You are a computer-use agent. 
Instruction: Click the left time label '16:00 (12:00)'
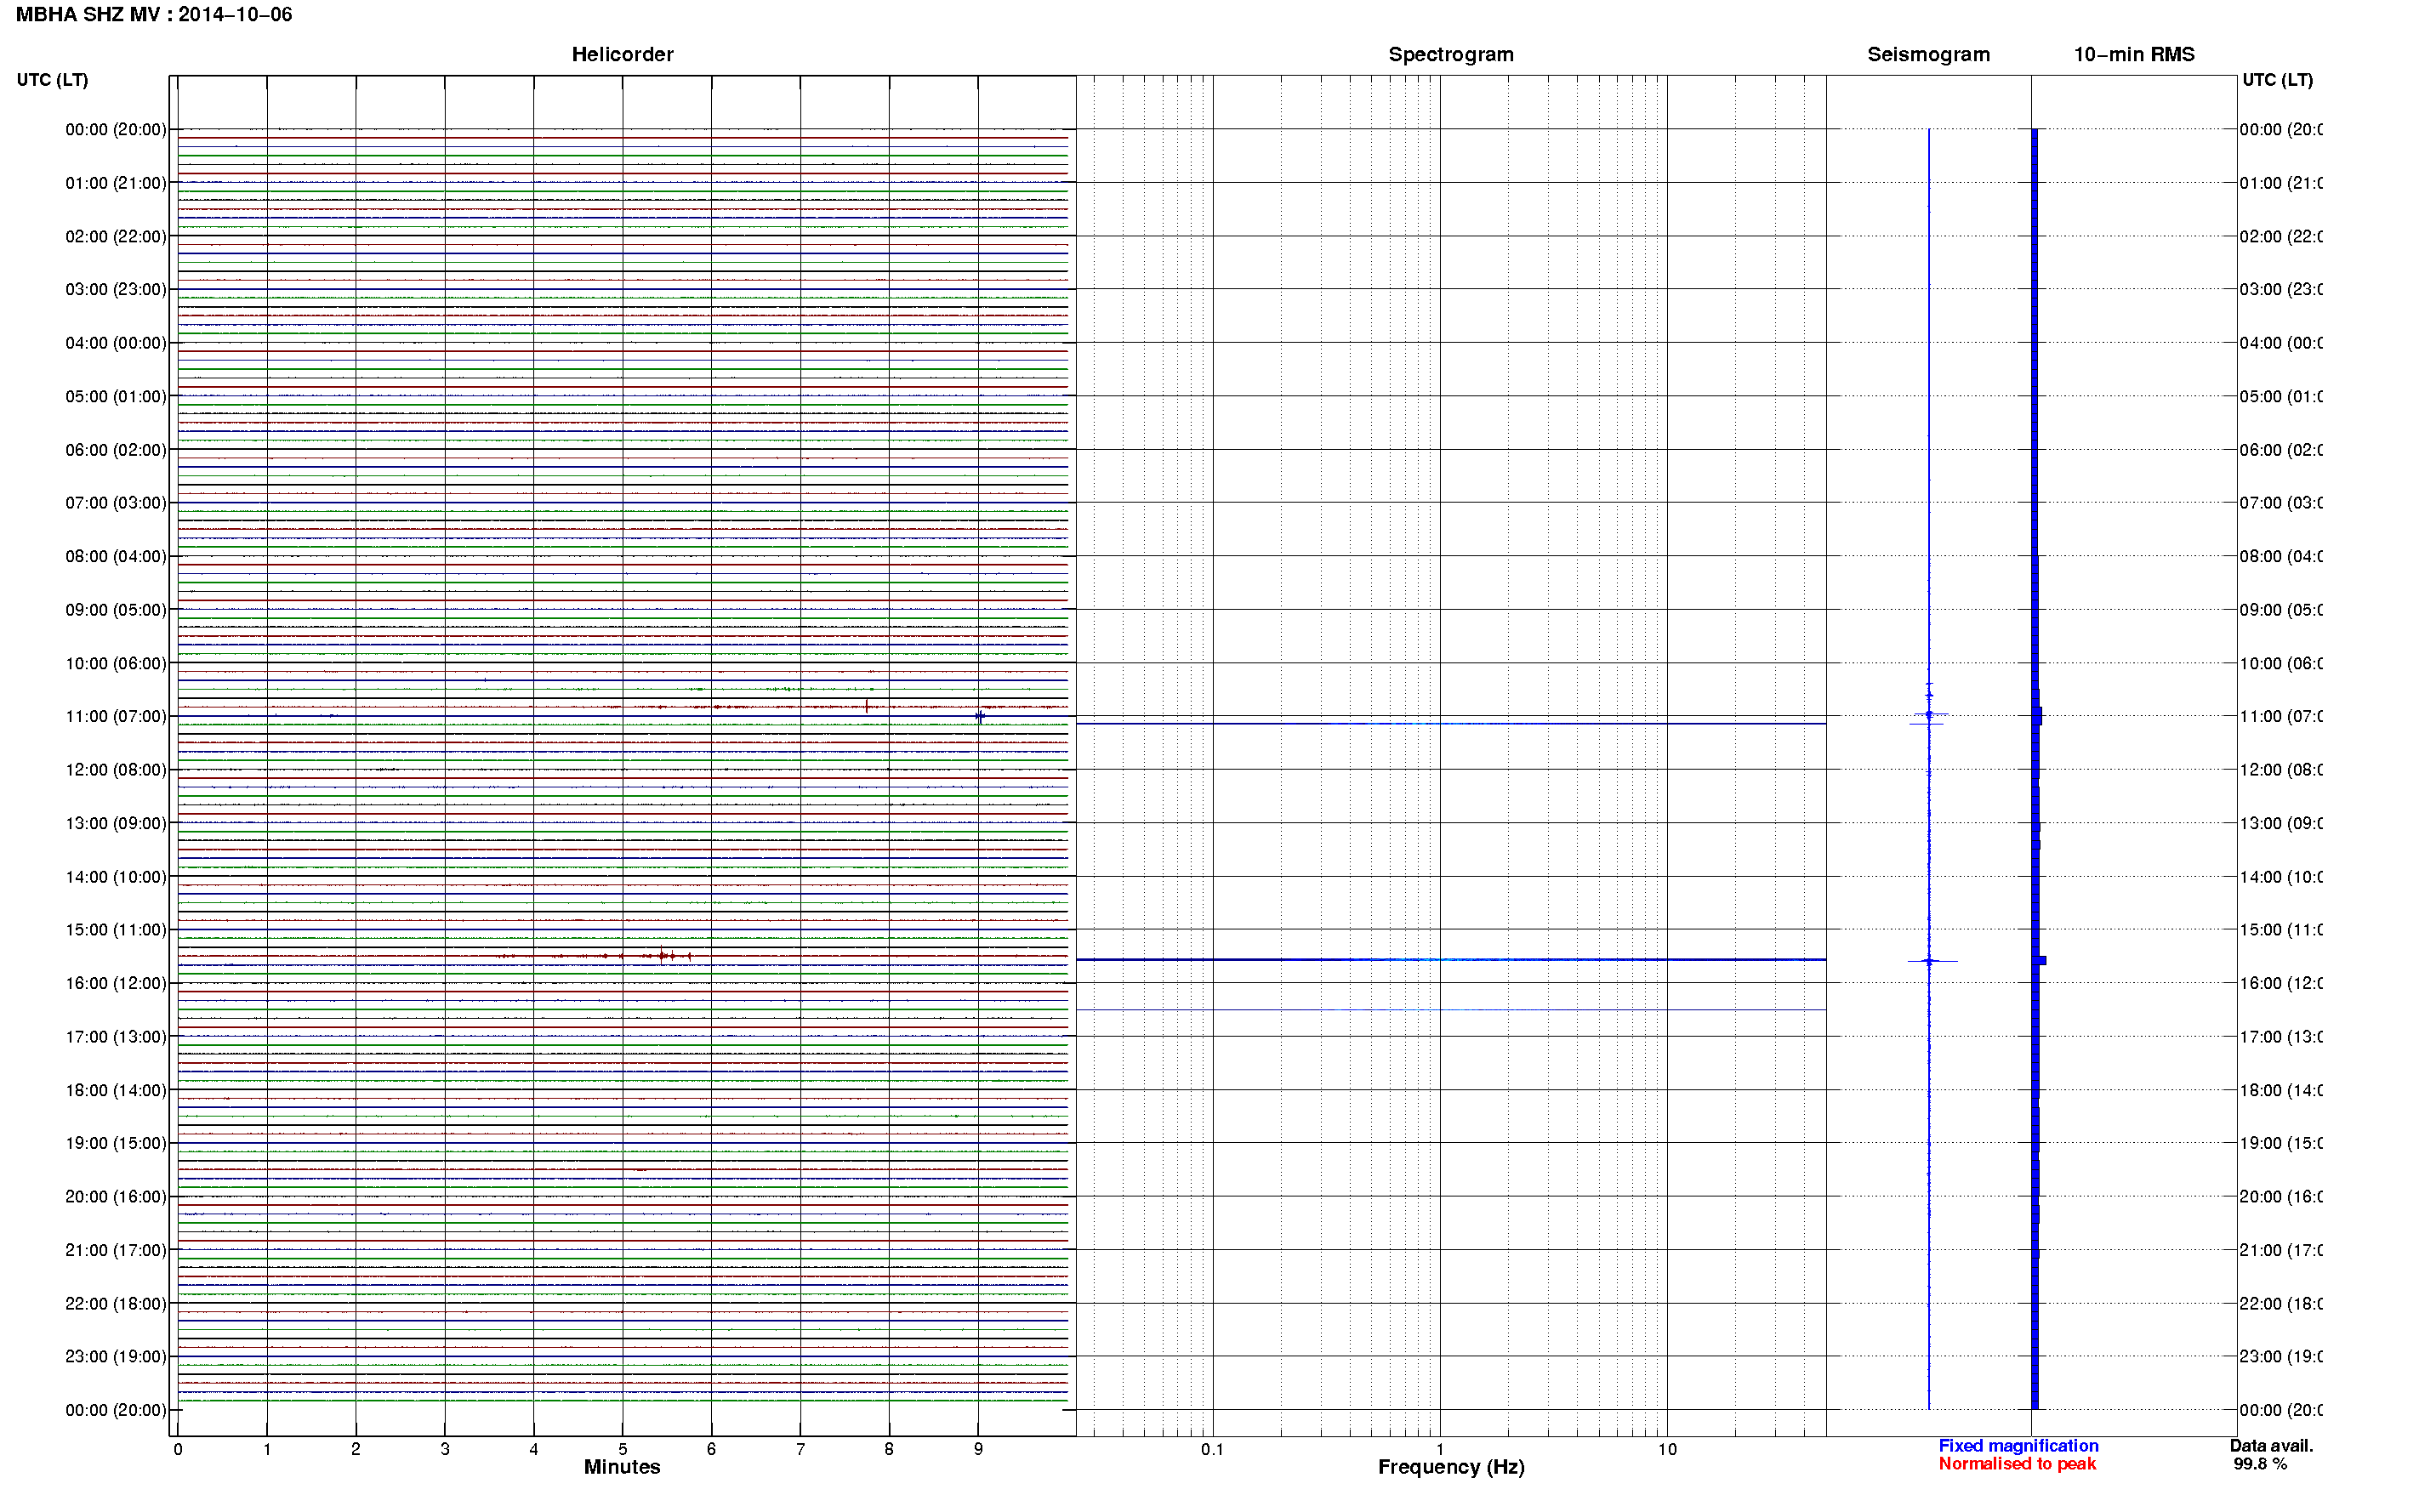(x=116, y=983)
